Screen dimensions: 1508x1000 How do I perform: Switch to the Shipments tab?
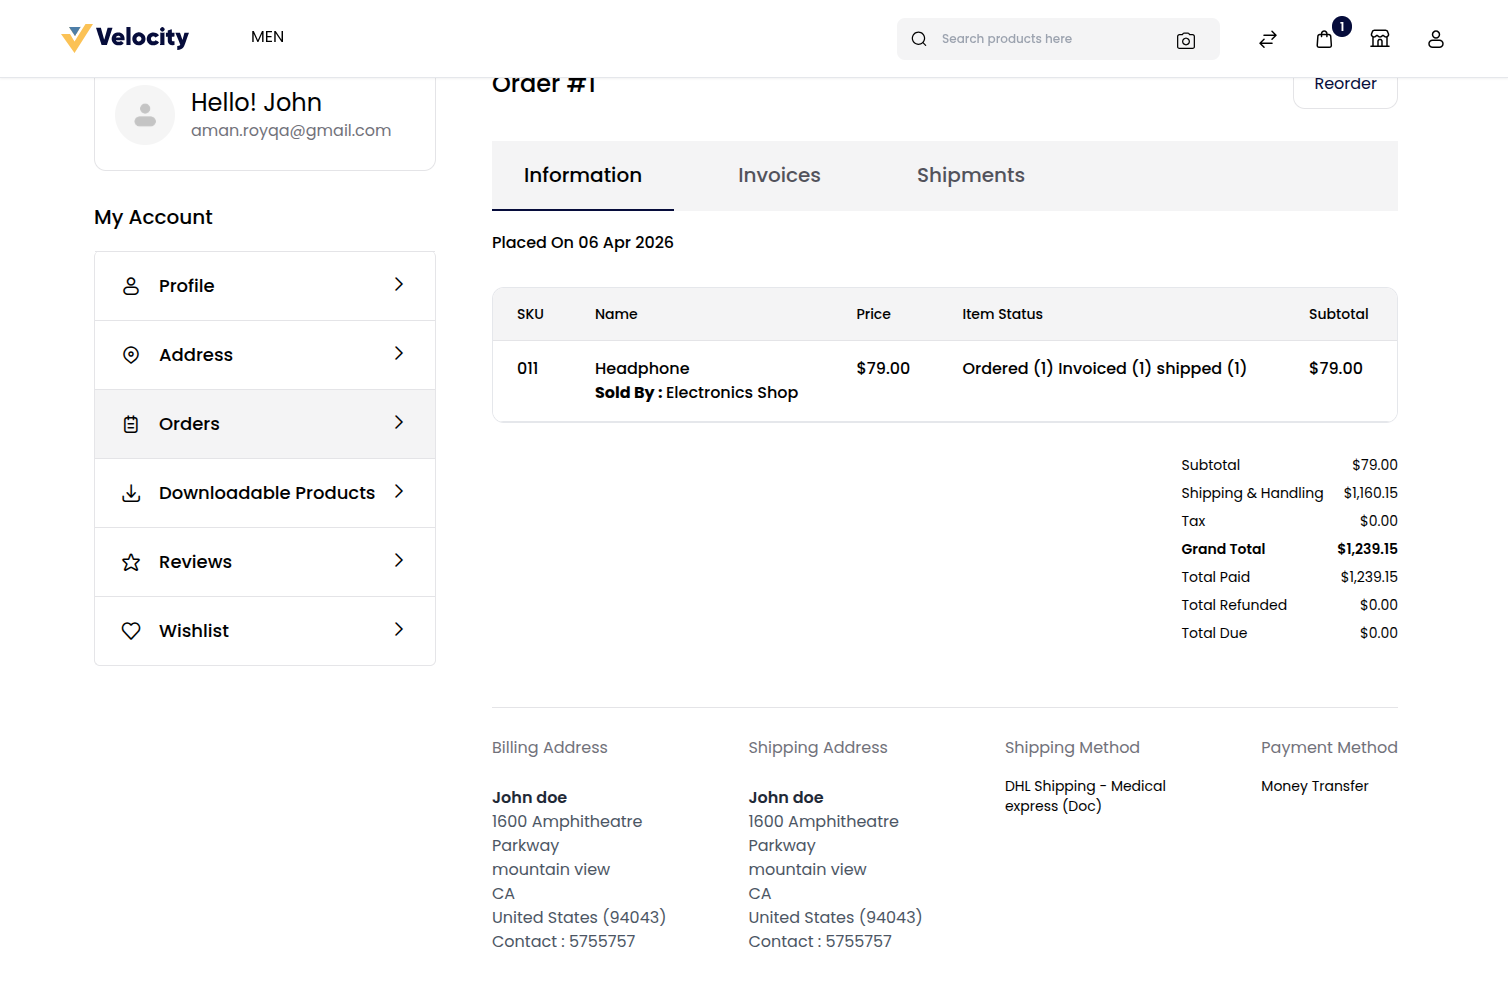[970, 175]
